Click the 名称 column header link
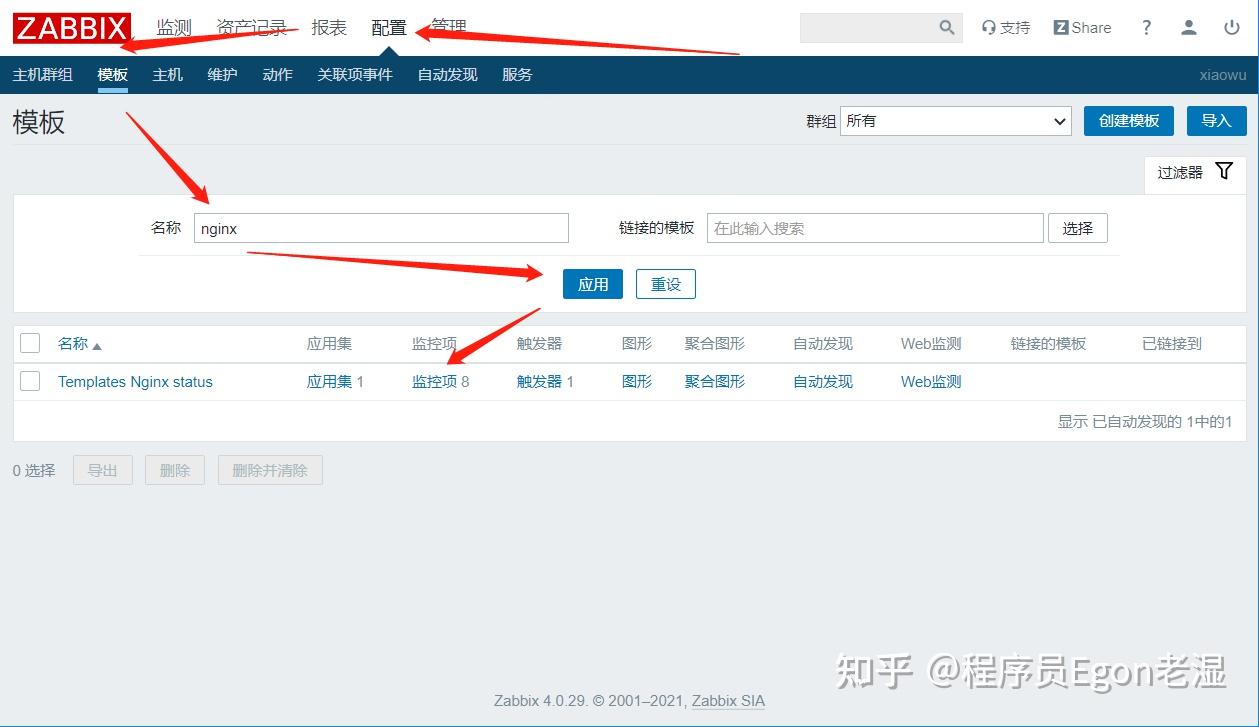 (x=73, y=344)
